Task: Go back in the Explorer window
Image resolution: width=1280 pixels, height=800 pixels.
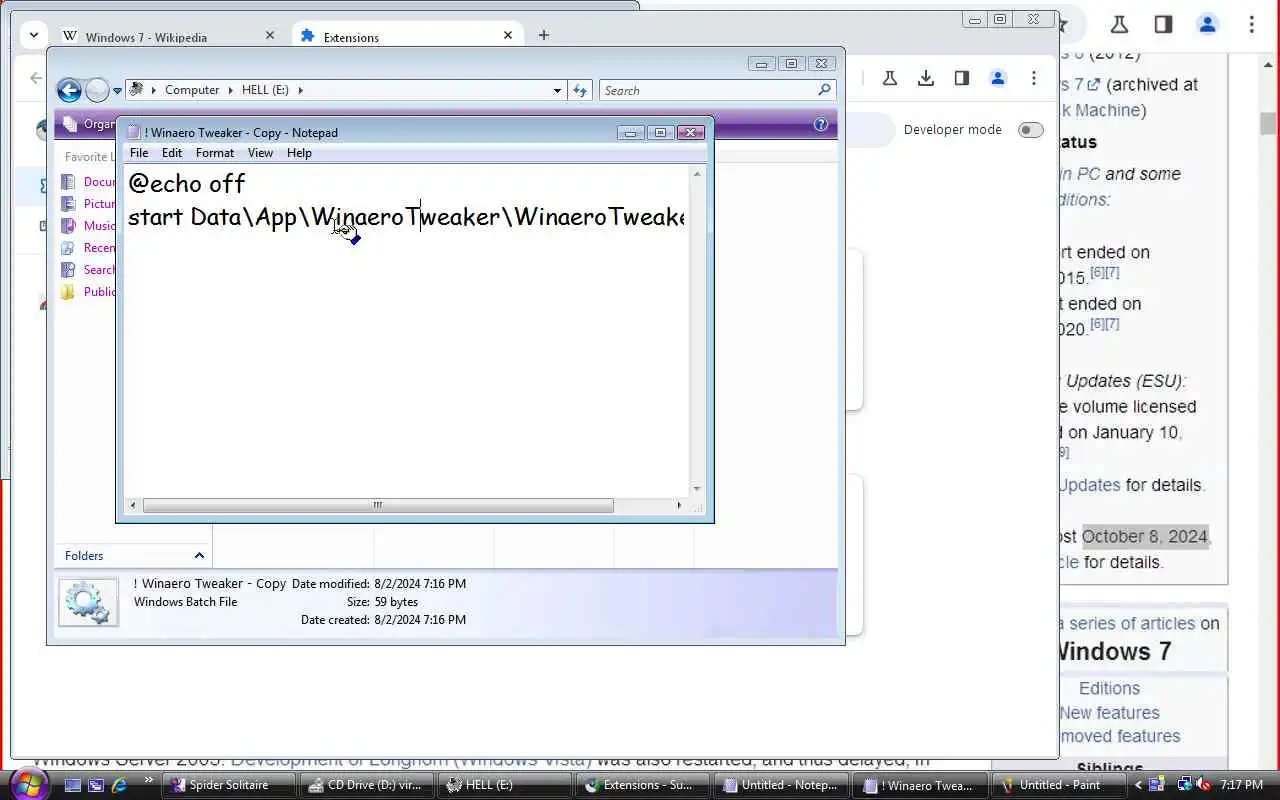Action: [x=69, y=91]
